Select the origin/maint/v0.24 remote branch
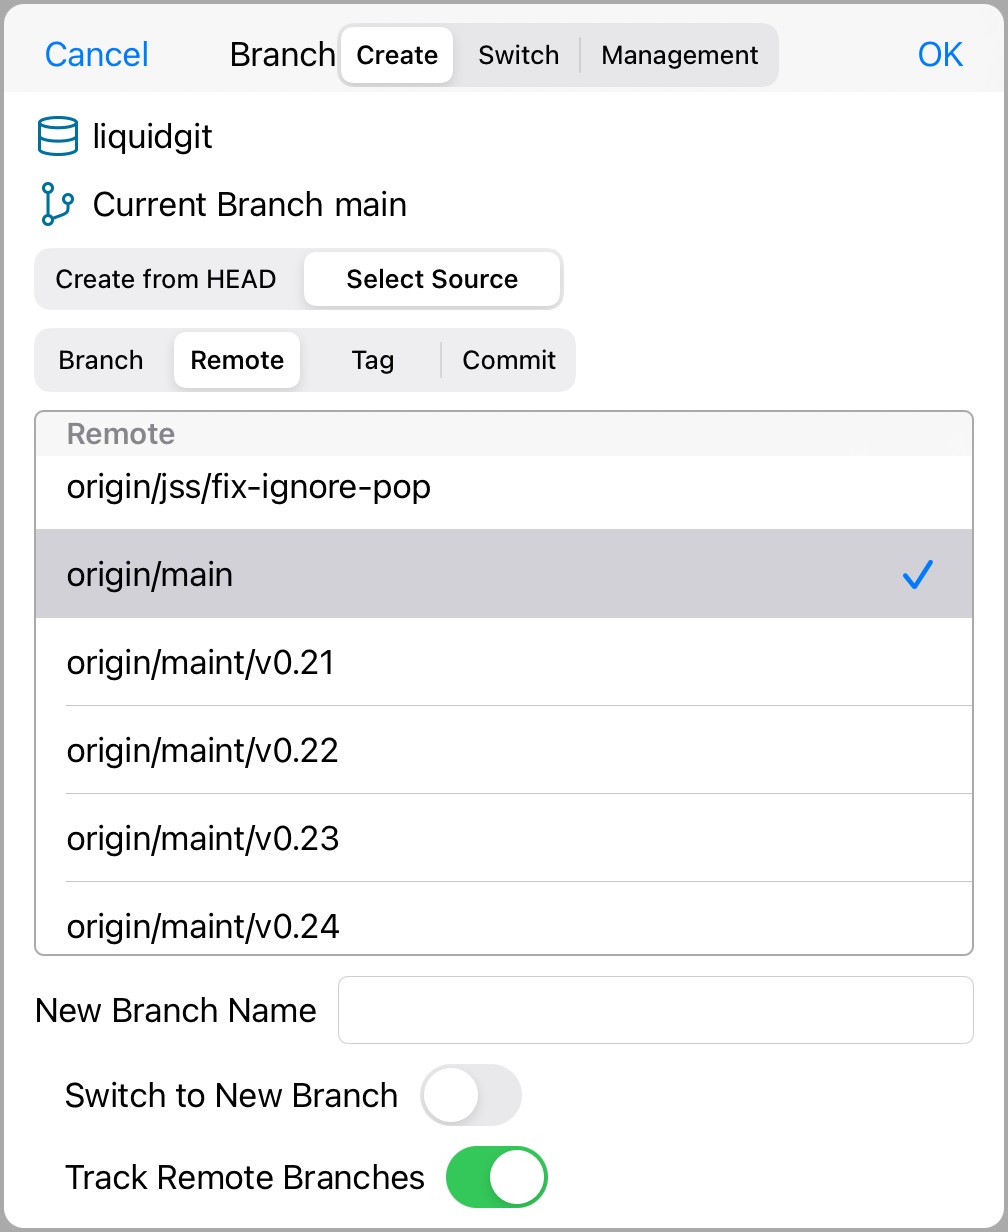Image resolution: width=1008 pixels, height=1232 pixels. click(x=202, y=926)
